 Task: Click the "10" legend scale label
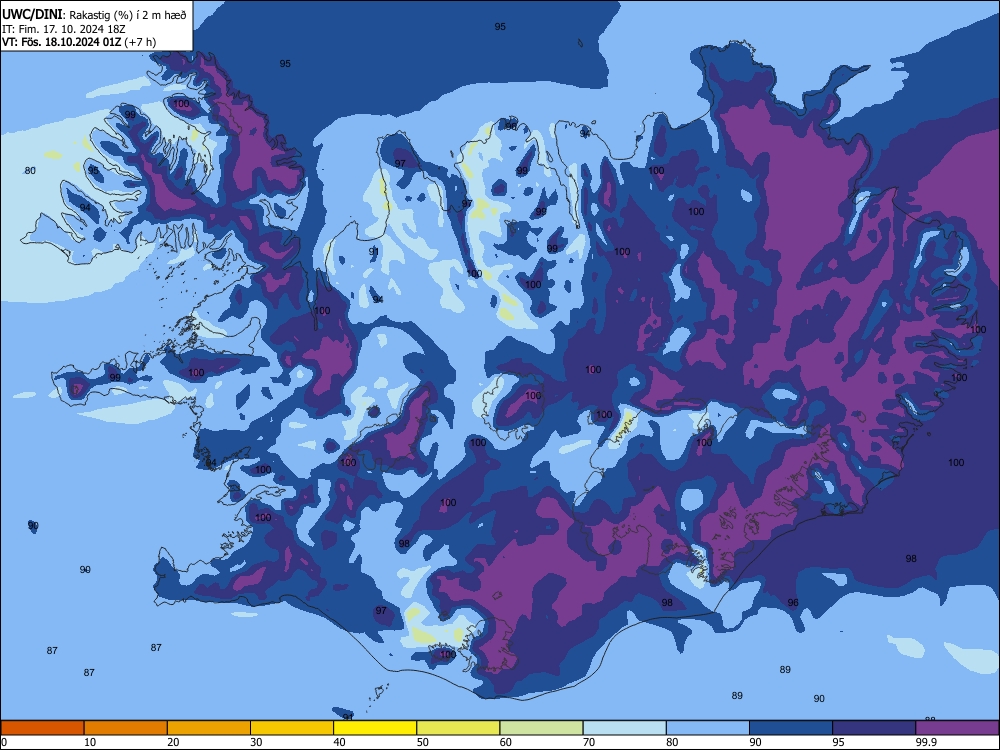pyautogui.click(x=90, y=742)
